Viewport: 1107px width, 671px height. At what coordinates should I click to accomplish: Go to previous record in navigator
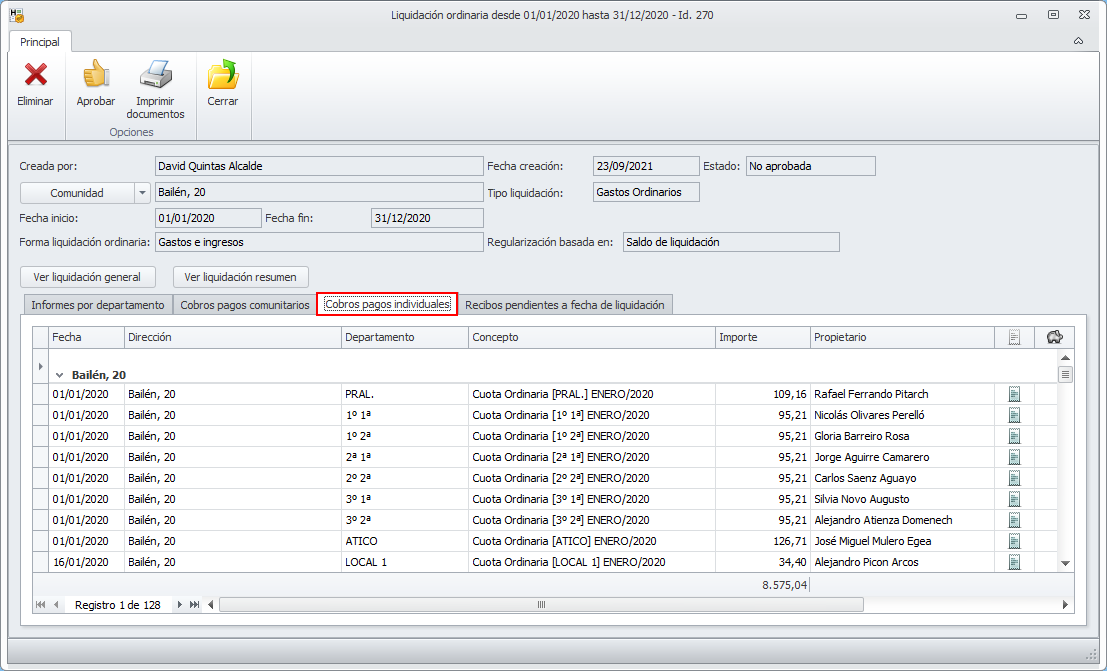[x=56, y=605]
